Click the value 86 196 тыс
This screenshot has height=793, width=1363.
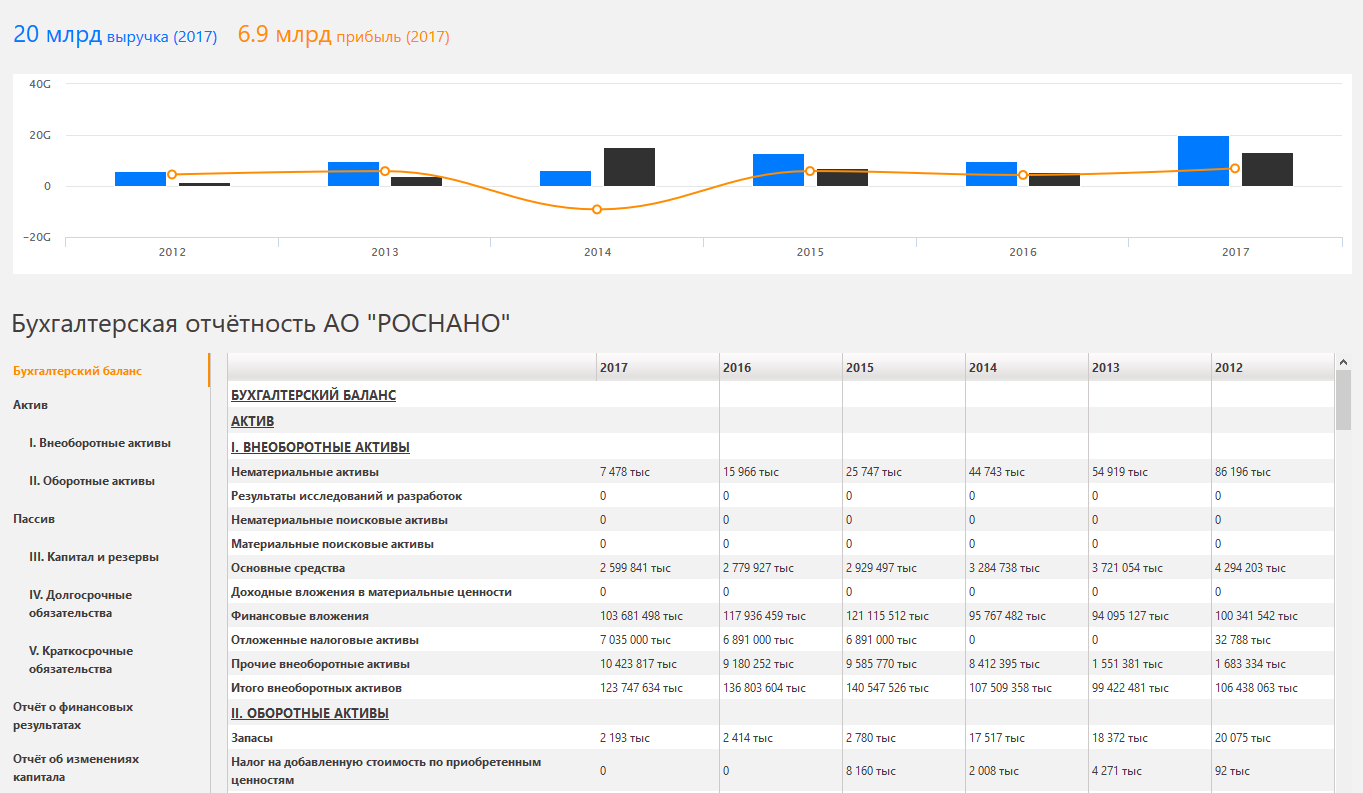tap(1243, 472)
